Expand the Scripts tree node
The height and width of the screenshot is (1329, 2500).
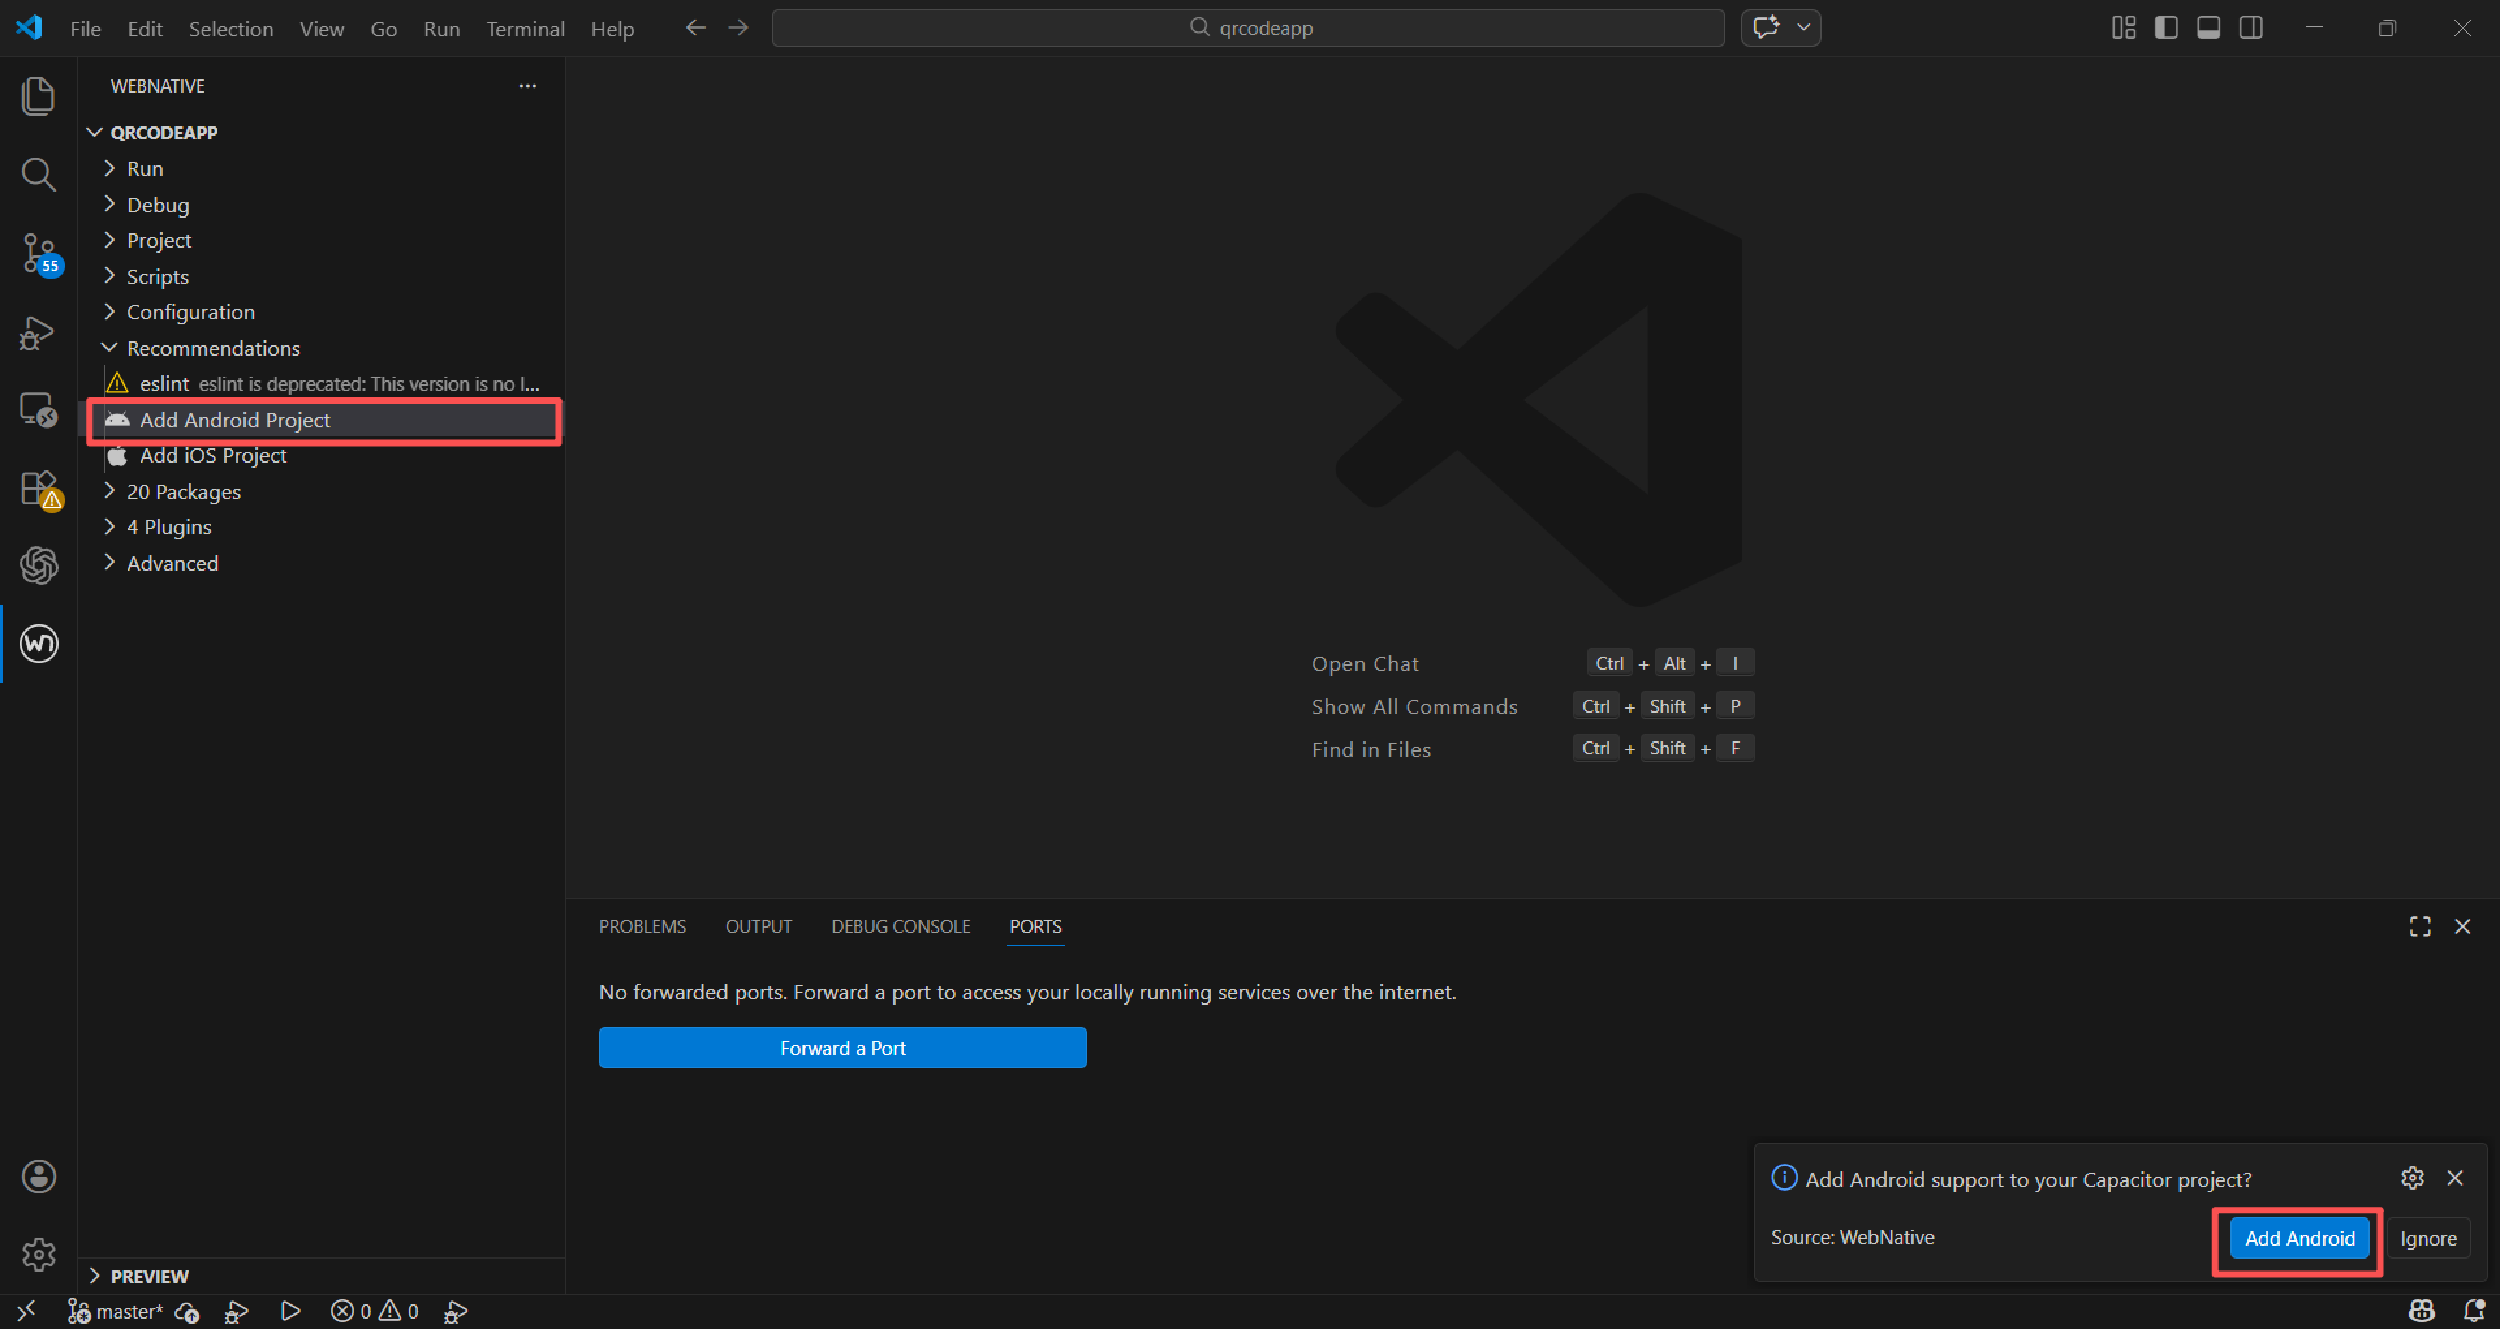point(321,276)
